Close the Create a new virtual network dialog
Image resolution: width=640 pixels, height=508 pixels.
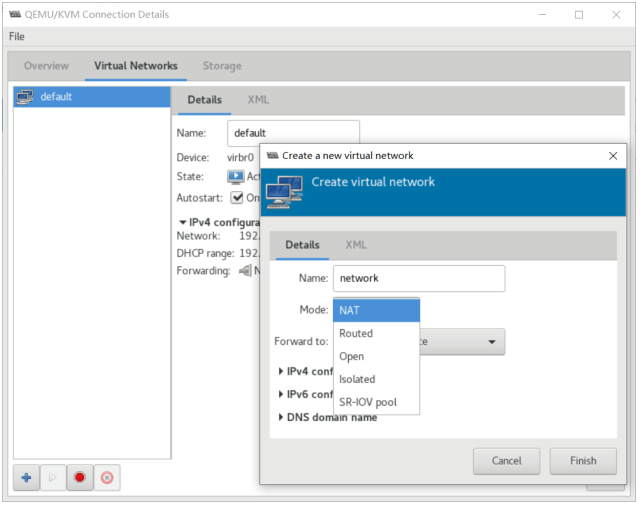(612, 156)
